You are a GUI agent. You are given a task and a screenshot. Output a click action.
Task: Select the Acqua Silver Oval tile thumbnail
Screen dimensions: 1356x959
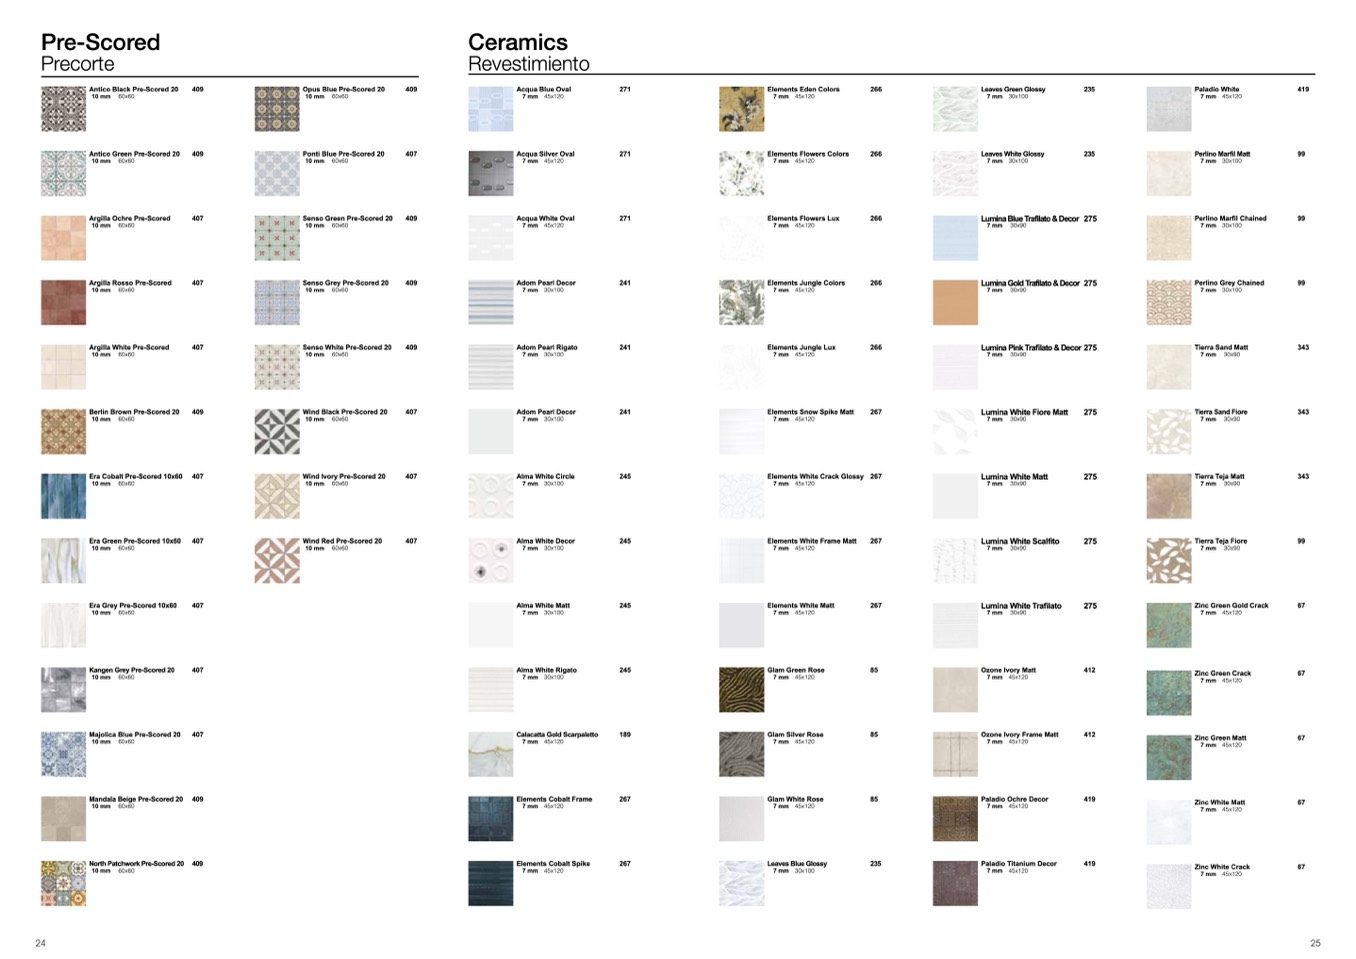[x=490, y=173]
